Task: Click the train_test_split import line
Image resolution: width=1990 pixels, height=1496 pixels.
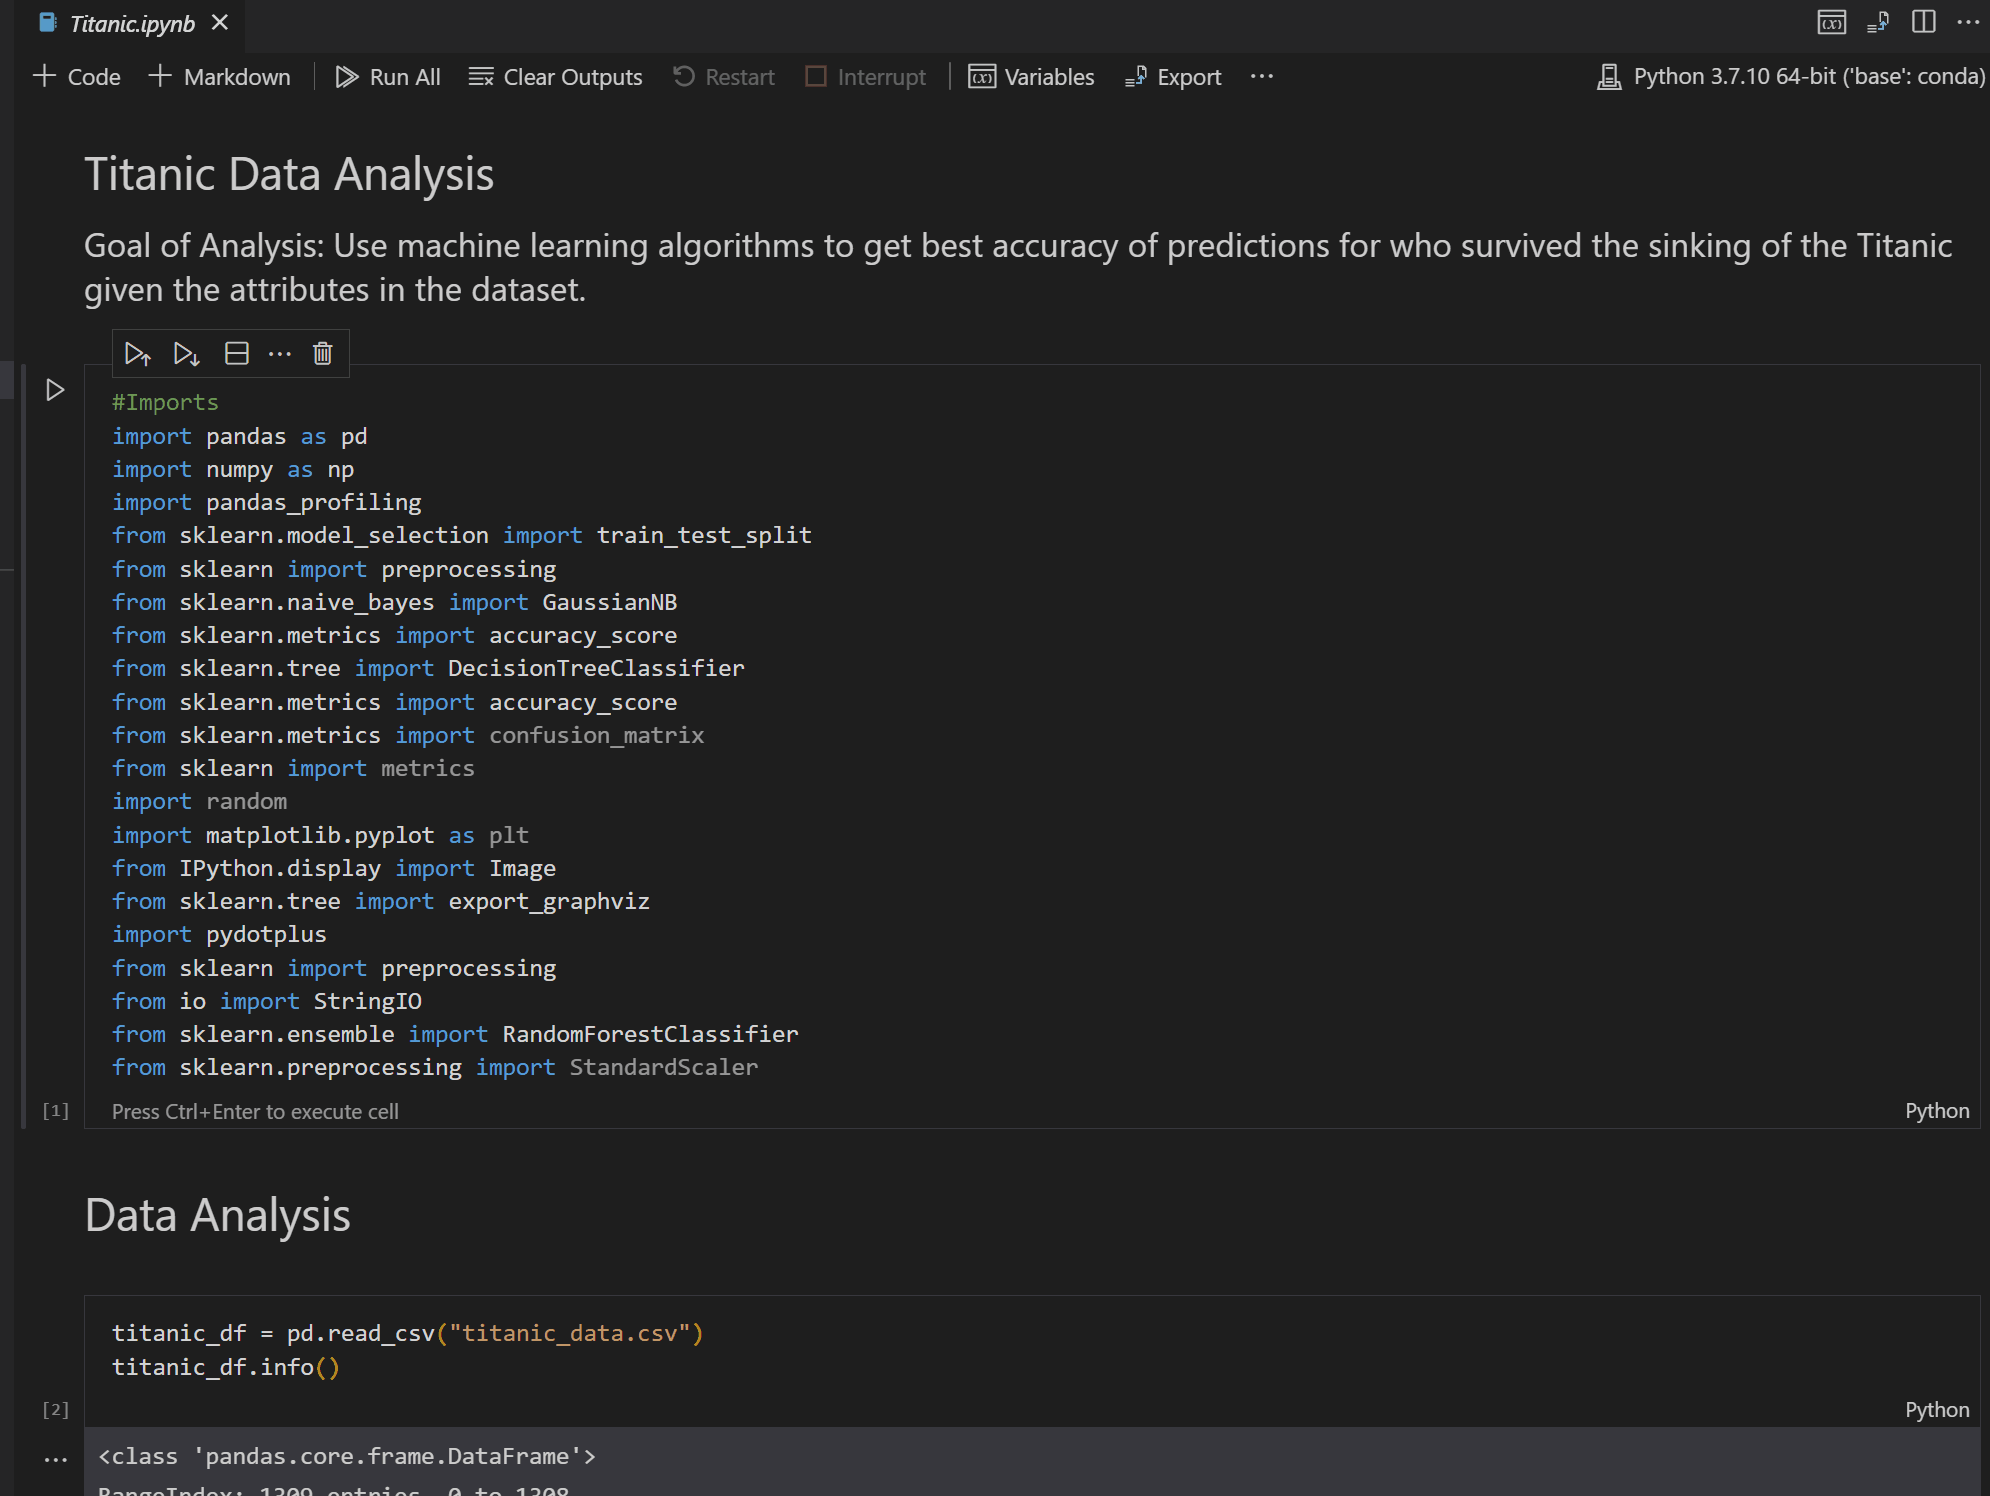Action: pos(462,535)
